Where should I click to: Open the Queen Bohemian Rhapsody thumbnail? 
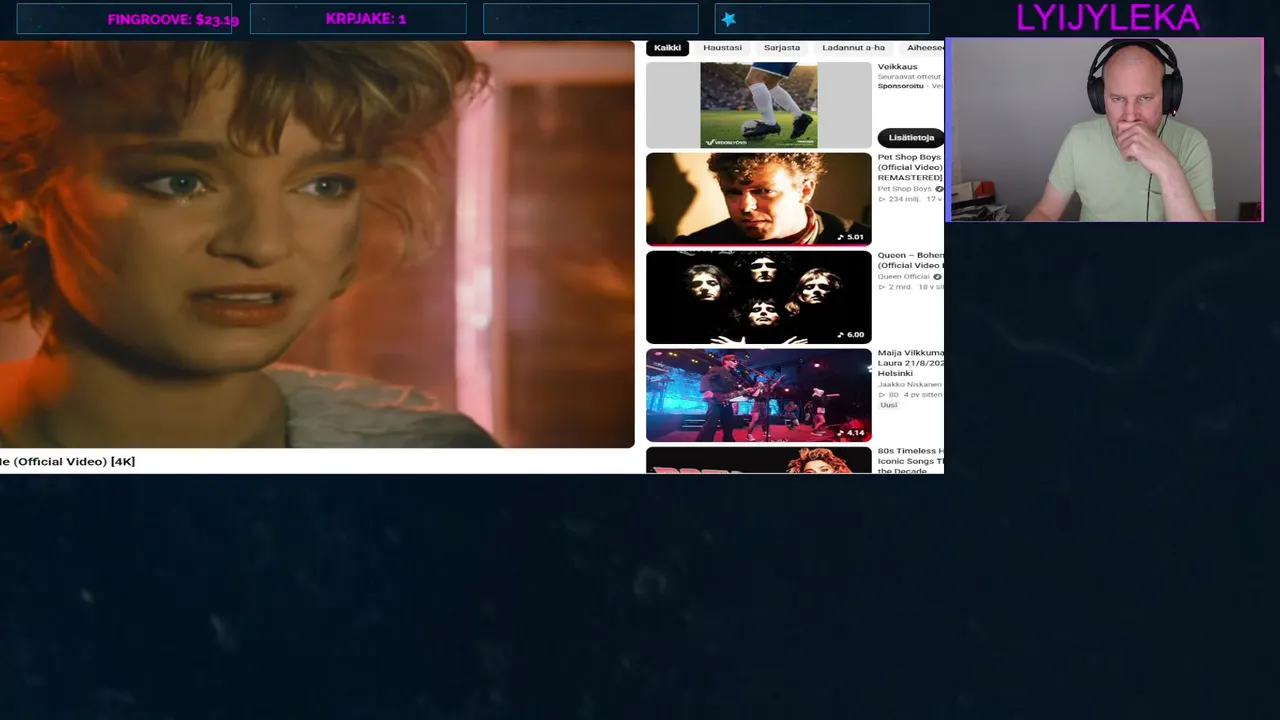point(758,297)
